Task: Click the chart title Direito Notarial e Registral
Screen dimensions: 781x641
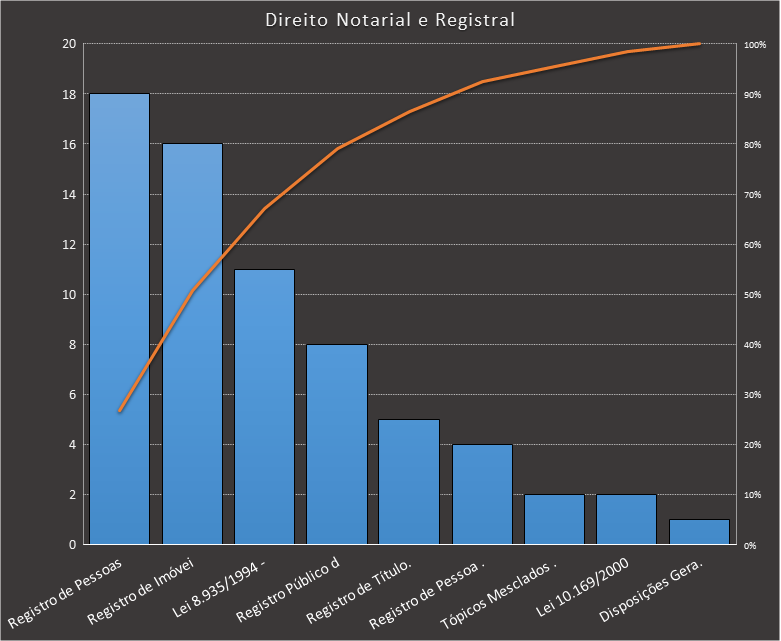Action: (x=390, y=20)
